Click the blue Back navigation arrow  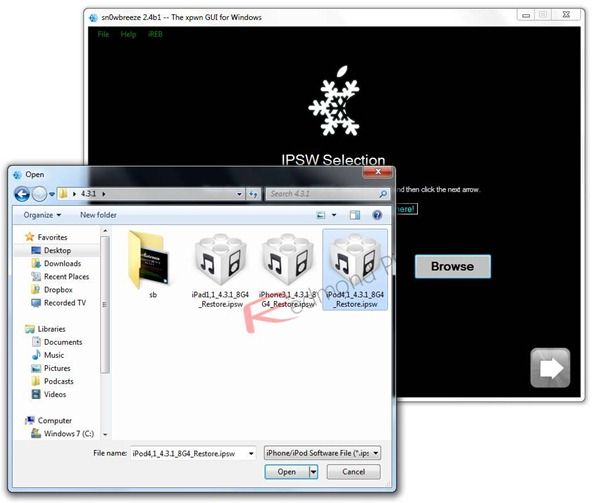(22, 194)
